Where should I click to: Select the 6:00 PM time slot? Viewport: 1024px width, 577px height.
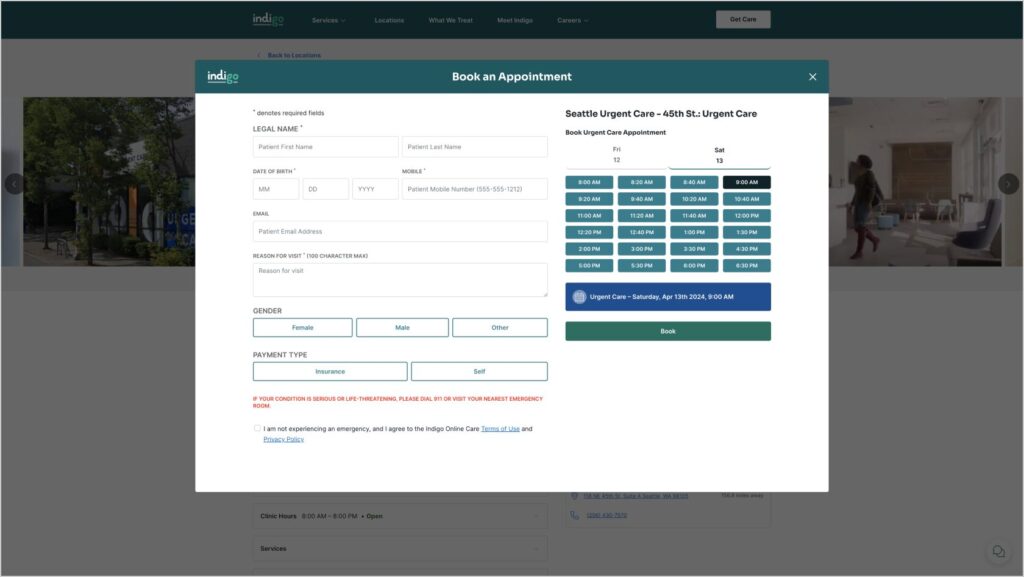[694, 266]
